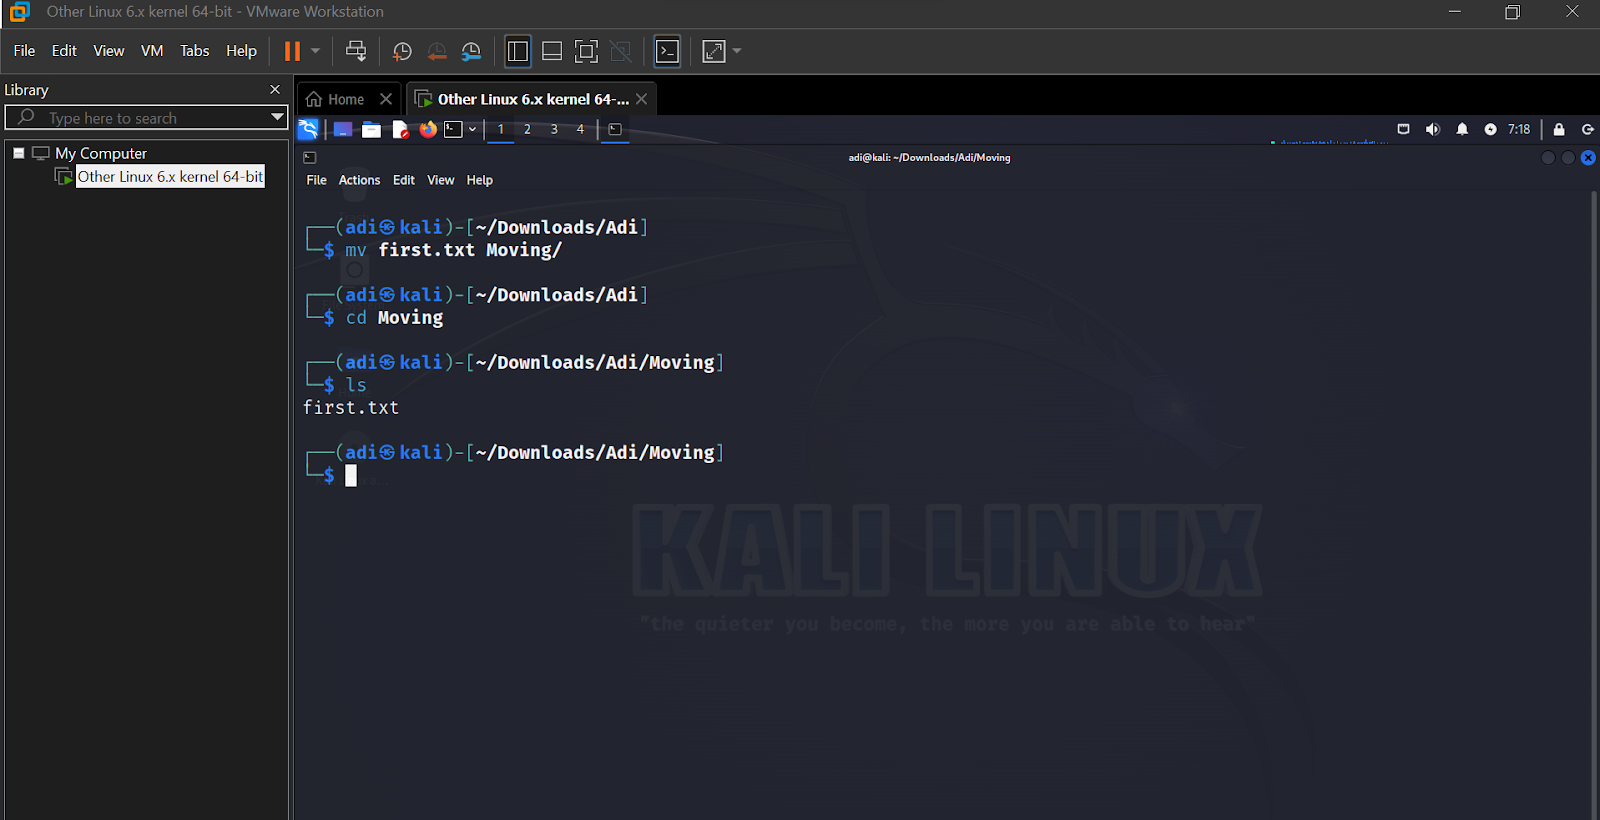Click Send Ctrl+Alt+Del toolbar icon

point(356,51)
